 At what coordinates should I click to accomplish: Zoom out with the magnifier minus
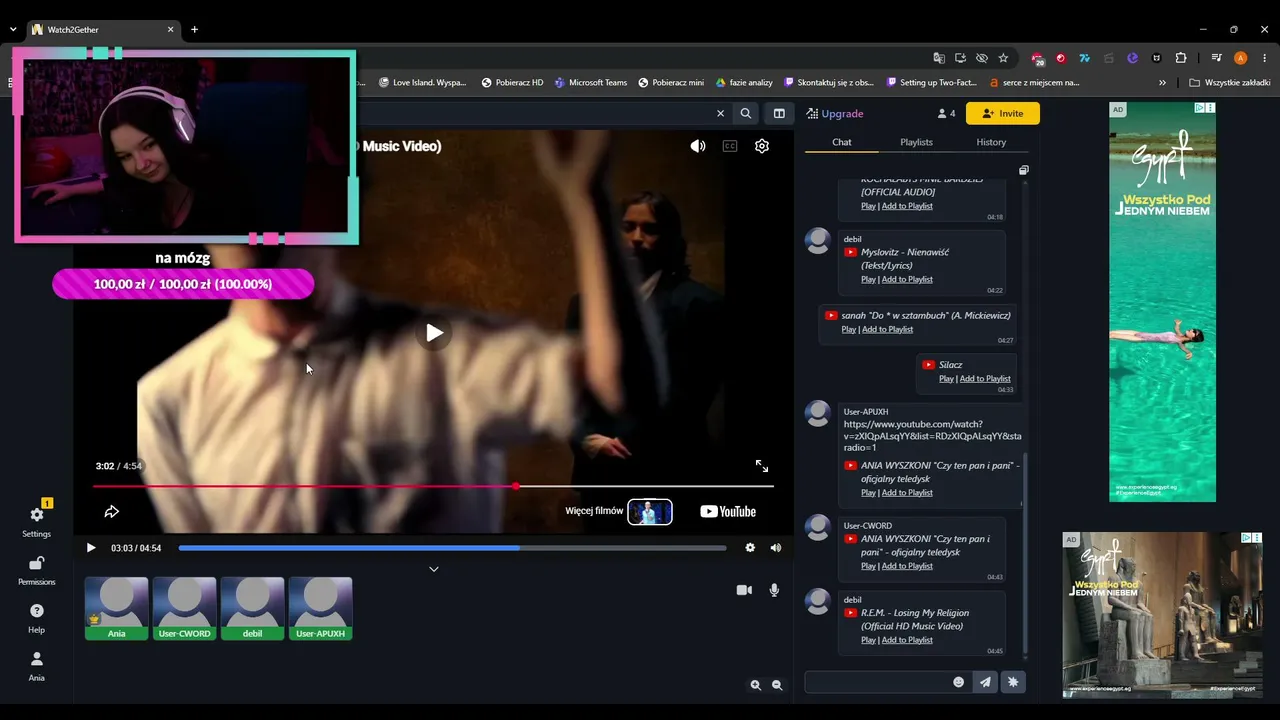coord(777,685)
